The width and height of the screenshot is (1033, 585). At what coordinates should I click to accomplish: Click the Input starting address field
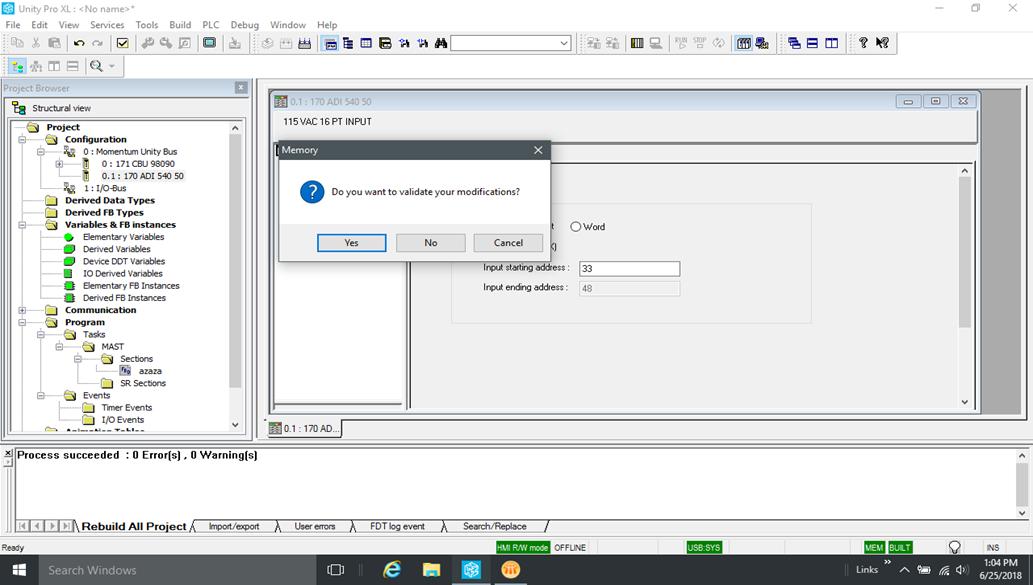pyautogui.click(x=629, y=269)
